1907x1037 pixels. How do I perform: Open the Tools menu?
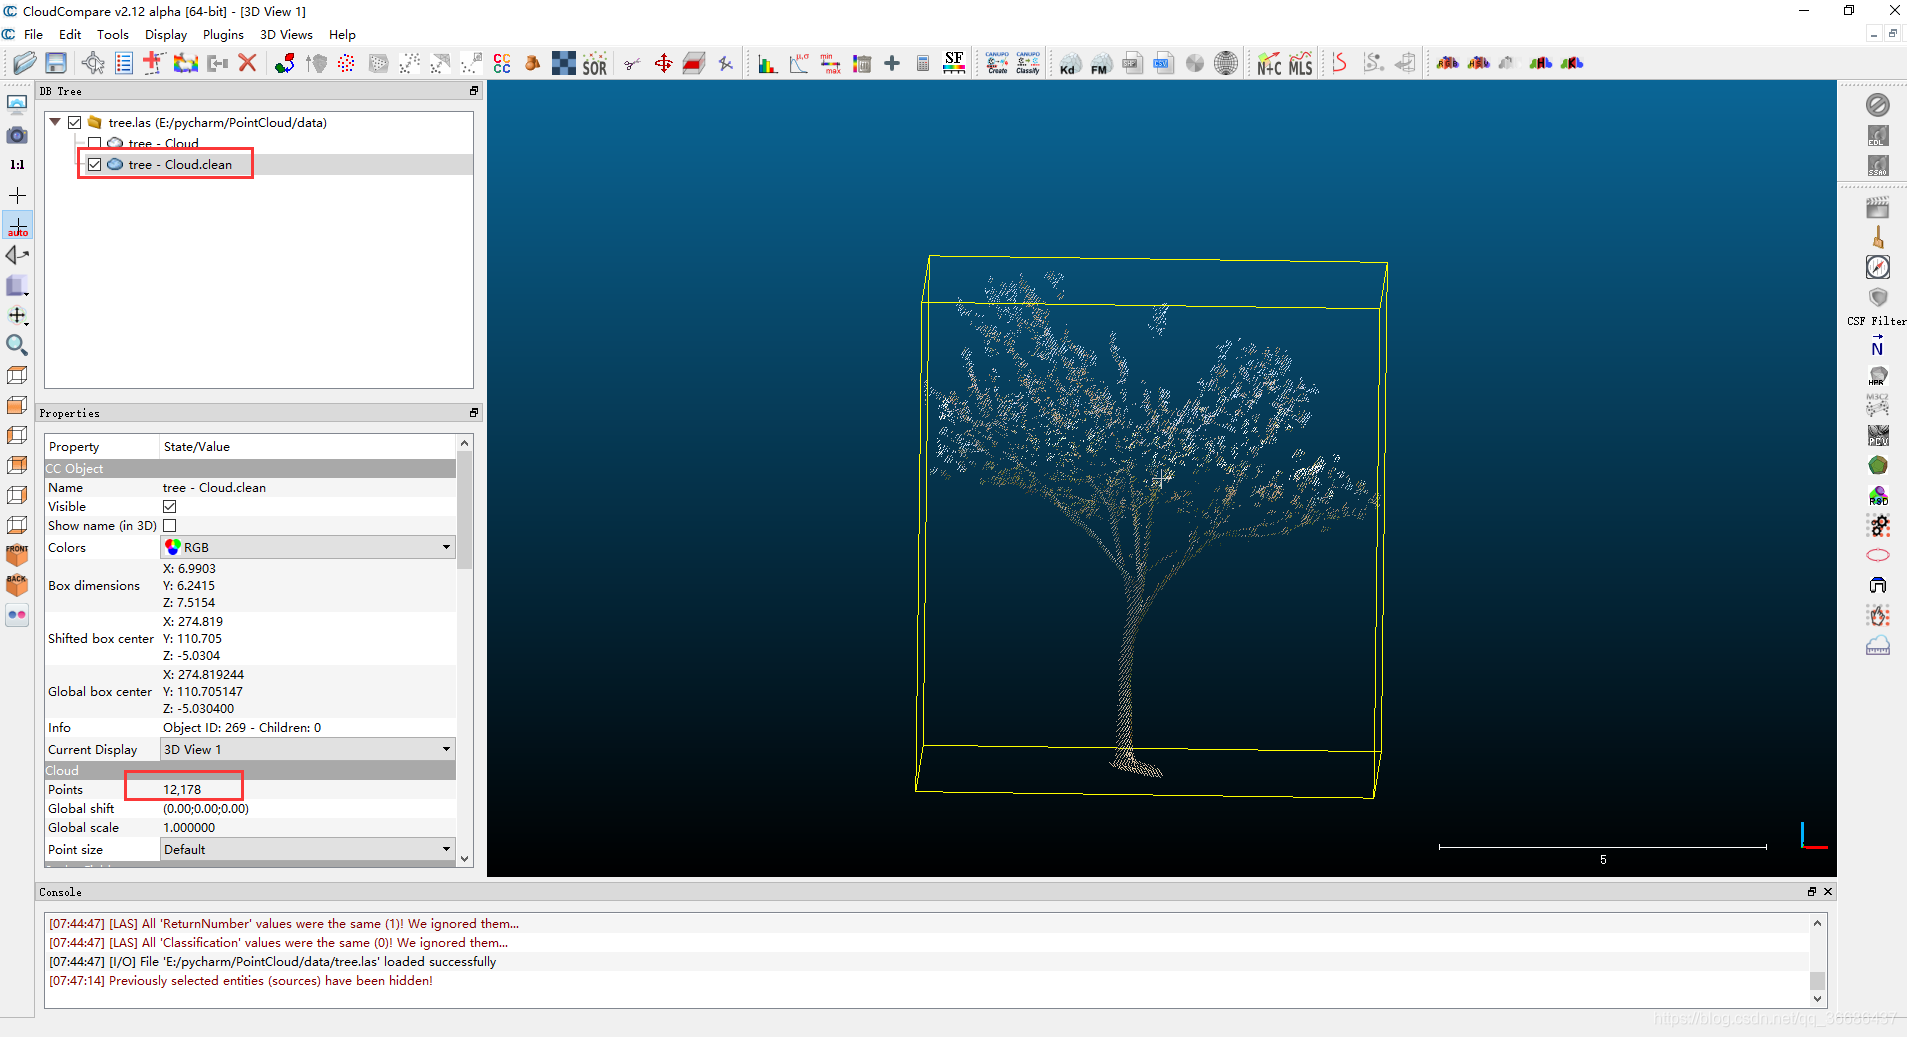click(x=113, y=34)
